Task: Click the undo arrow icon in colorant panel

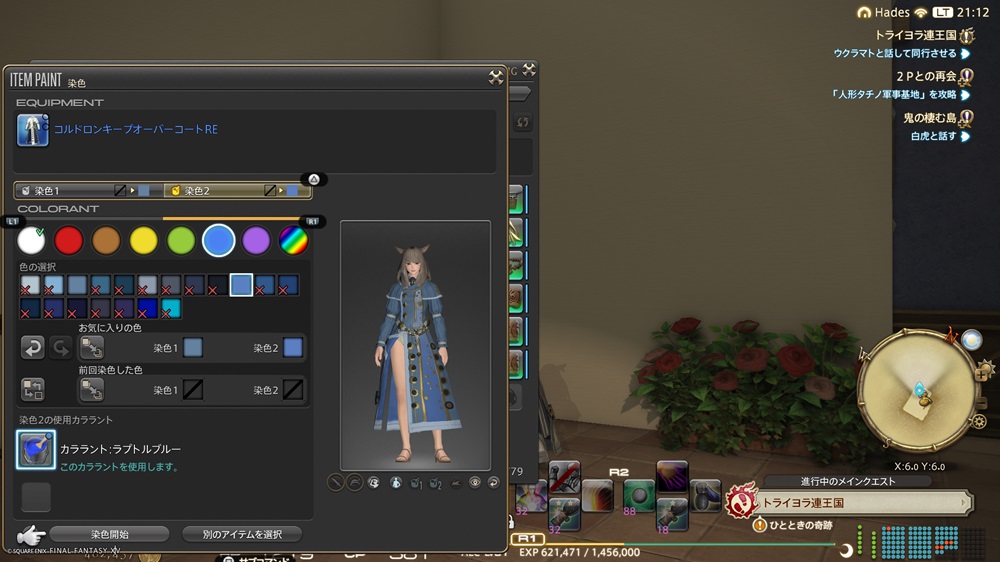Action: coord(33,348)
